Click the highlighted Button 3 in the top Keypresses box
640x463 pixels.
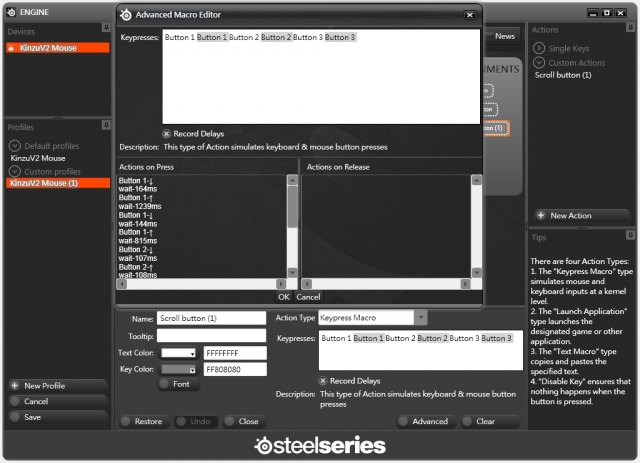coord(340,37)
